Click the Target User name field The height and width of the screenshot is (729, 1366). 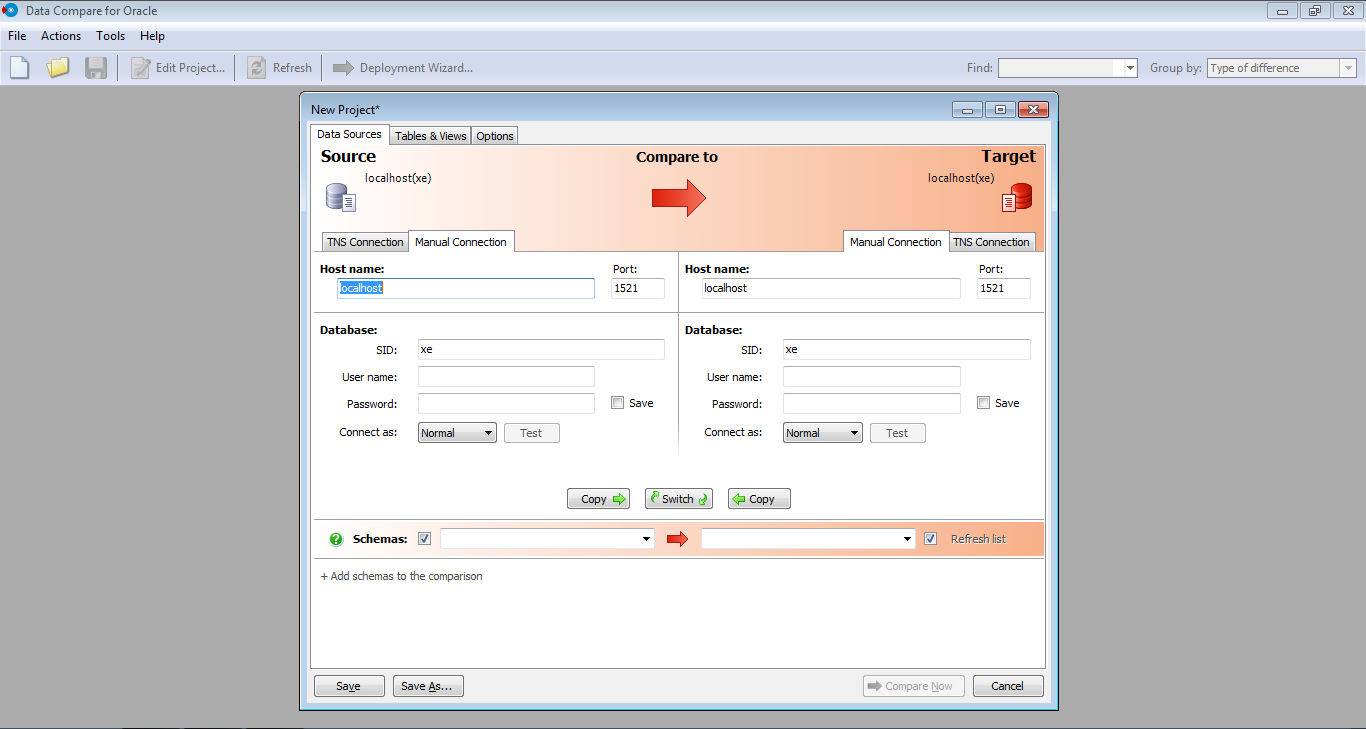tap(872, 377)
